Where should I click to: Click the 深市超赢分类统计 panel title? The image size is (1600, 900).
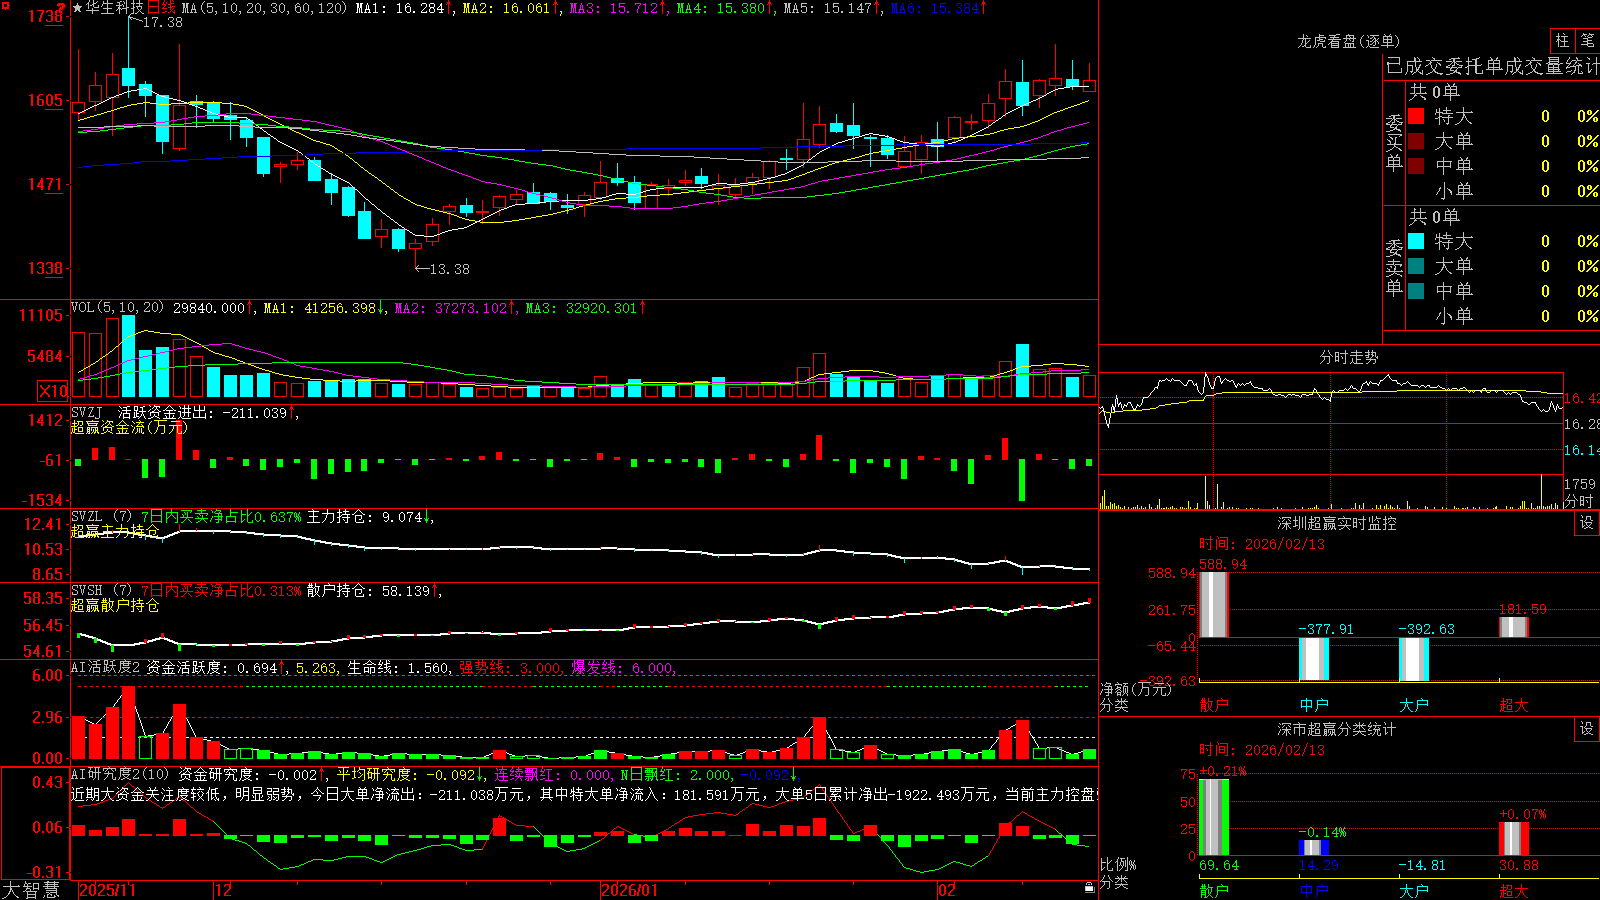tap(1336, 729)
